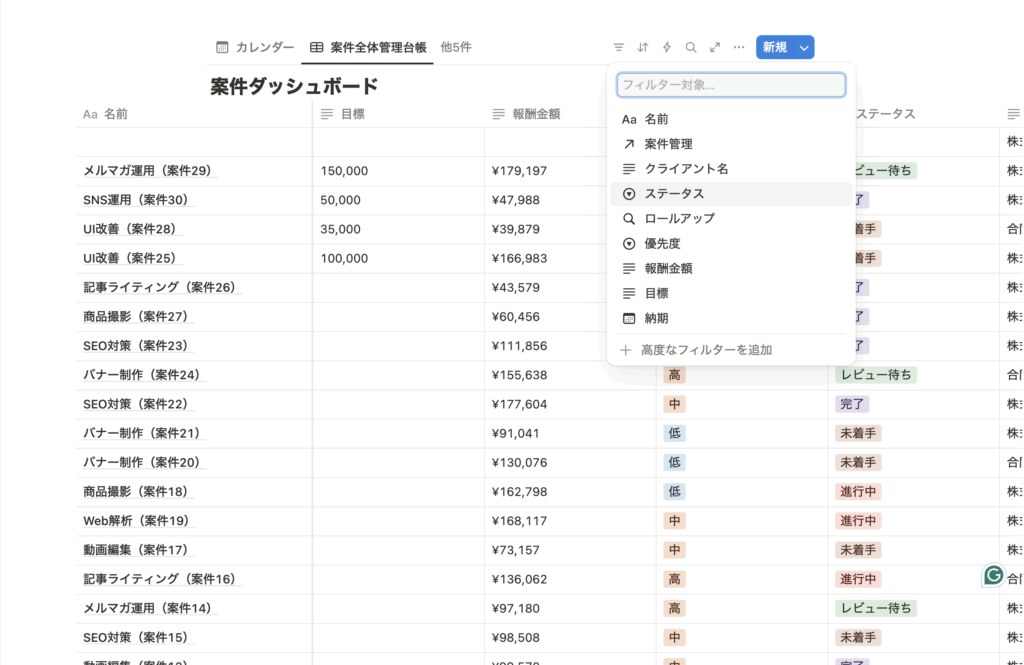Click the search magnifier icon in toolbar
1024x665 pixels.
pyautogui.click(x=691, y=47)
